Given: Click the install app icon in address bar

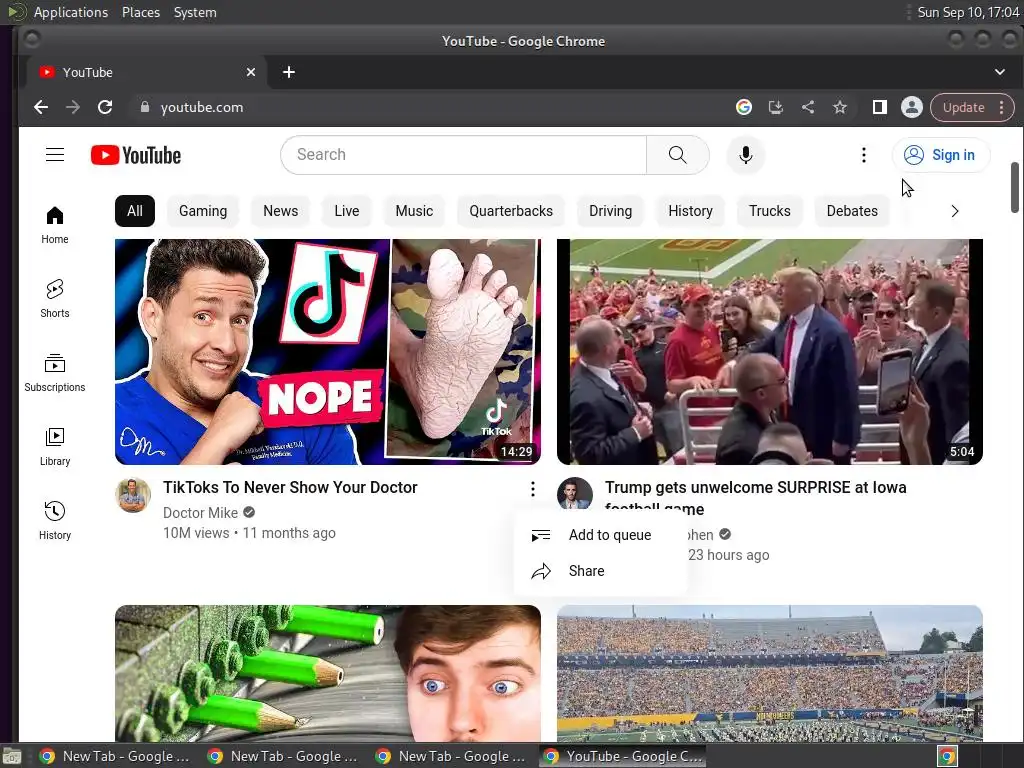Looking at the screenshot, I should click(x=776, y=107).
